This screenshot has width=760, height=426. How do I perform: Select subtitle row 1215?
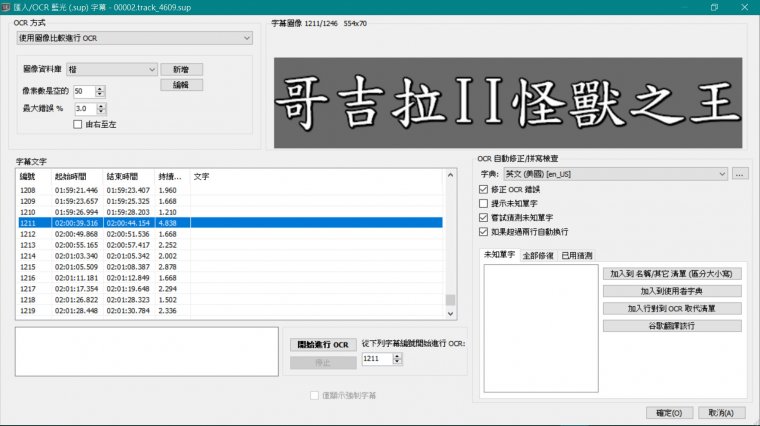tap(230, 267)
